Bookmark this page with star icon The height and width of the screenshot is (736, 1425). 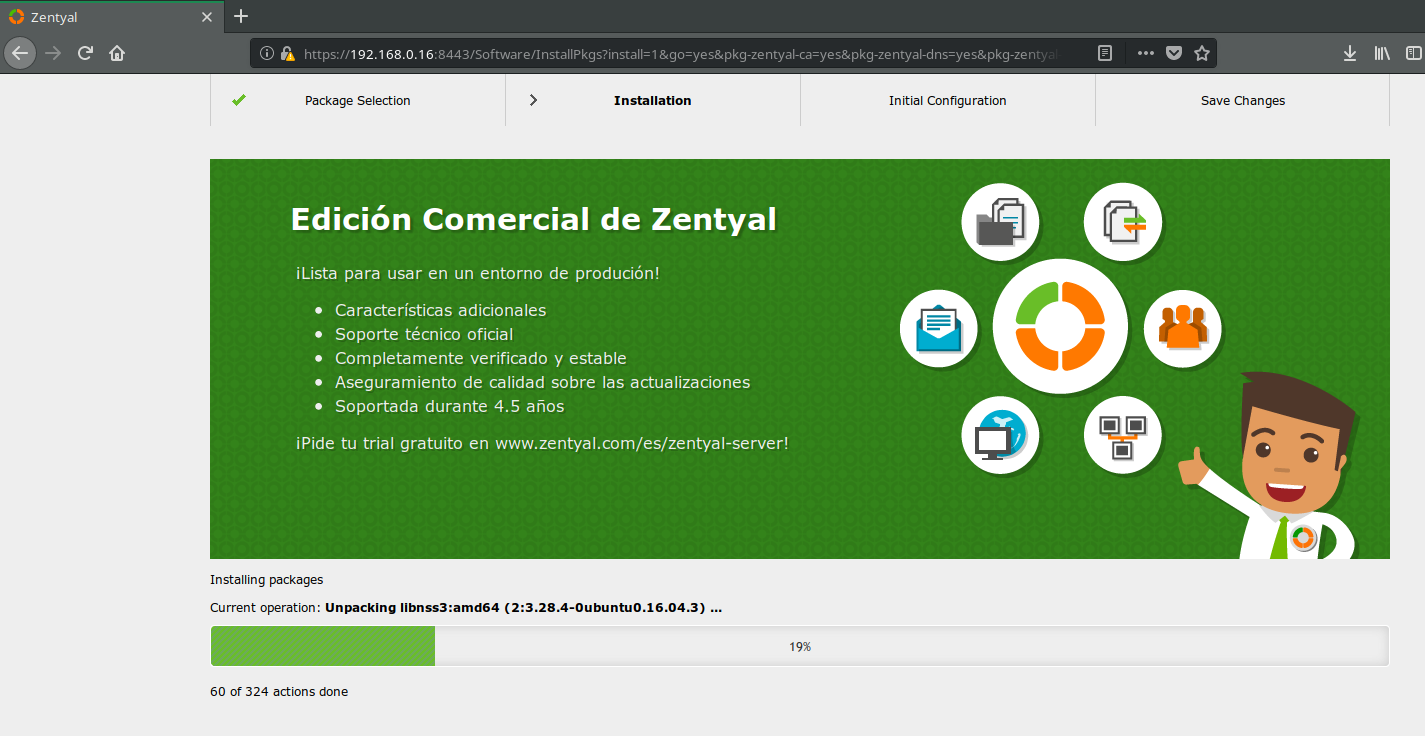pyautogui.click(x=1202, y=53)
